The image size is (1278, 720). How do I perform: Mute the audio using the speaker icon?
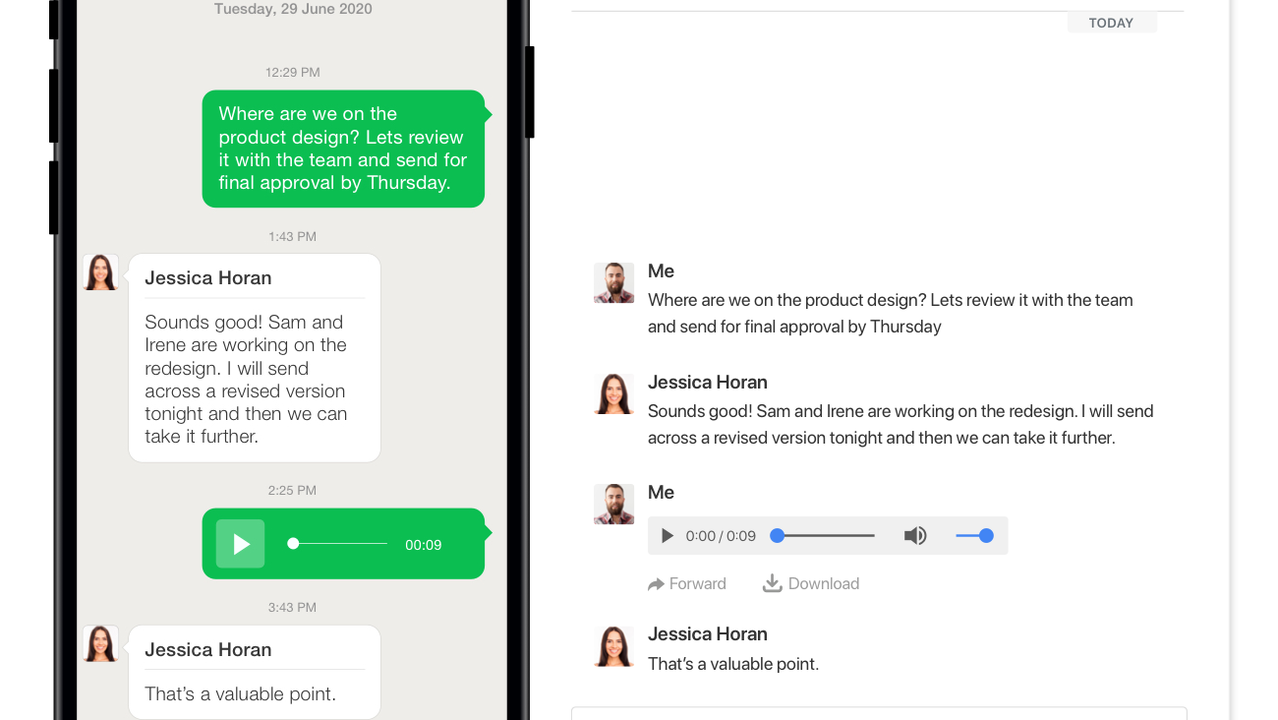coord(915,536)
